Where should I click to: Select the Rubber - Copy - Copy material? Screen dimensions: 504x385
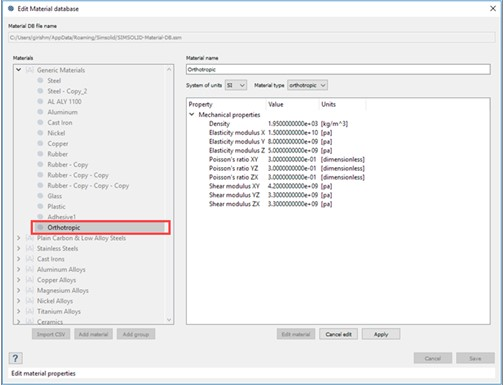78,175
